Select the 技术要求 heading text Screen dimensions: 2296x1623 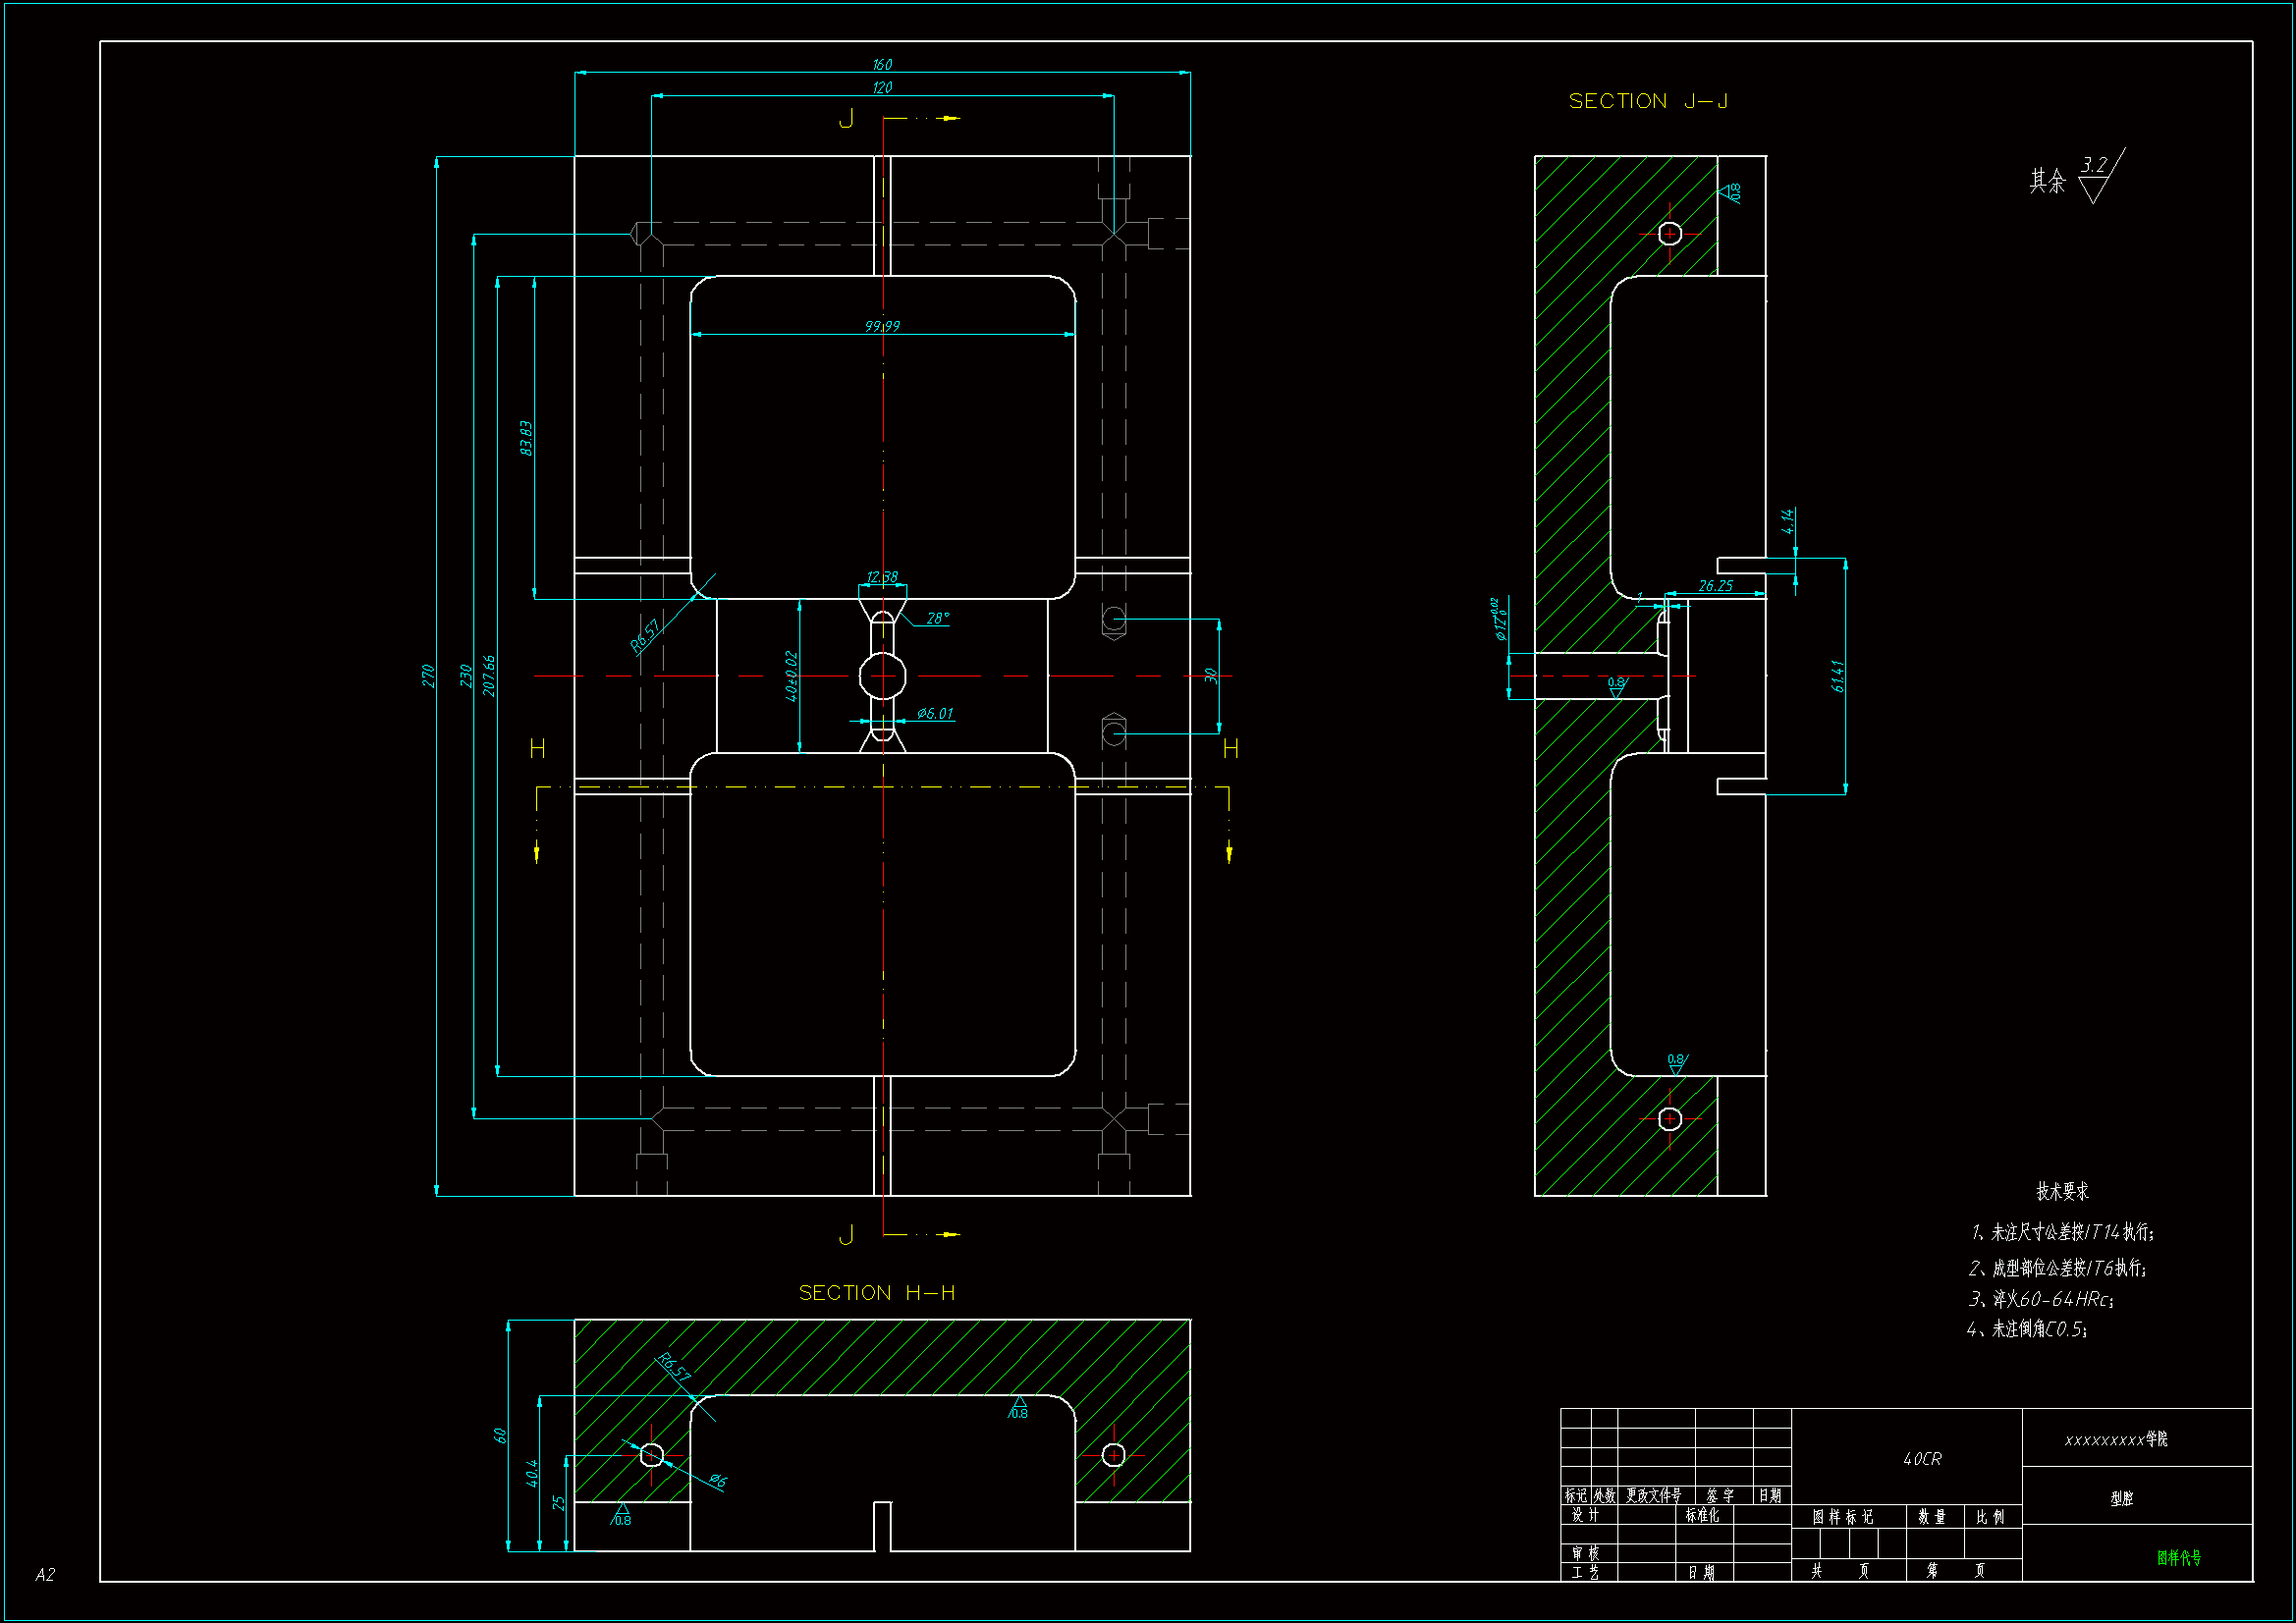[x=2062, y=1191]
